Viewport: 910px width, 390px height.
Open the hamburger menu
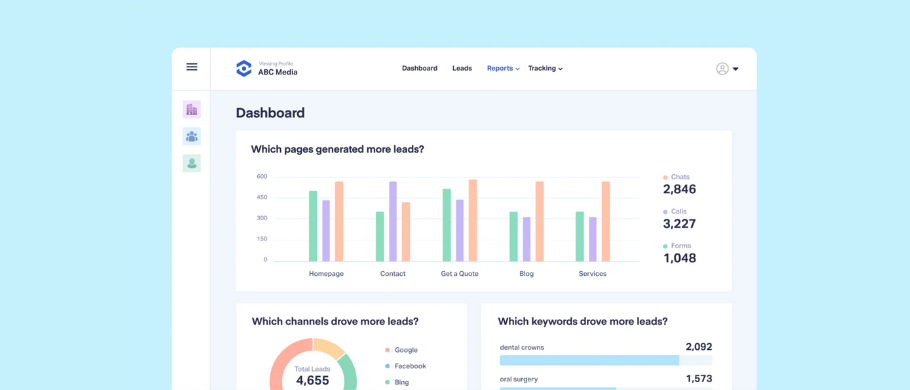coord(192,67)
